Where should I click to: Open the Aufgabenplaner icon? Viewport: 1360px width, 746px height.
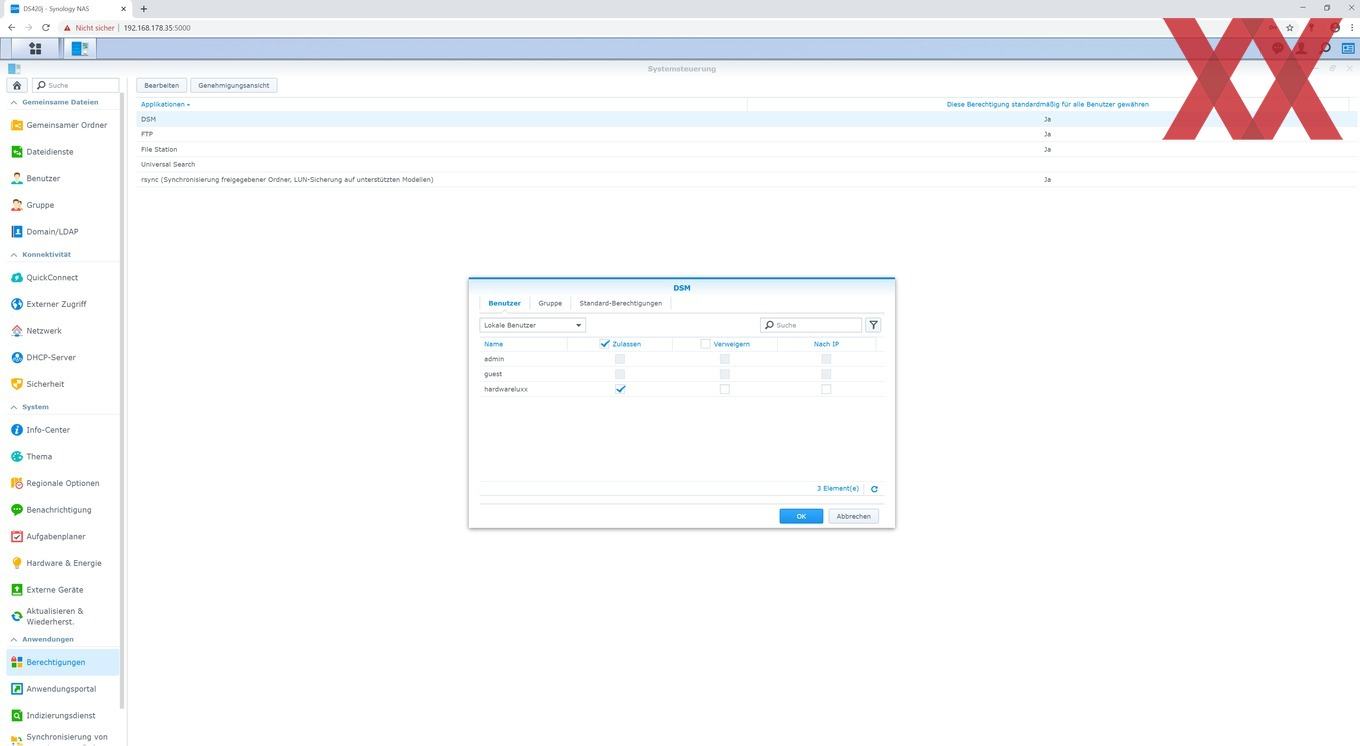(x=17, y=537)
